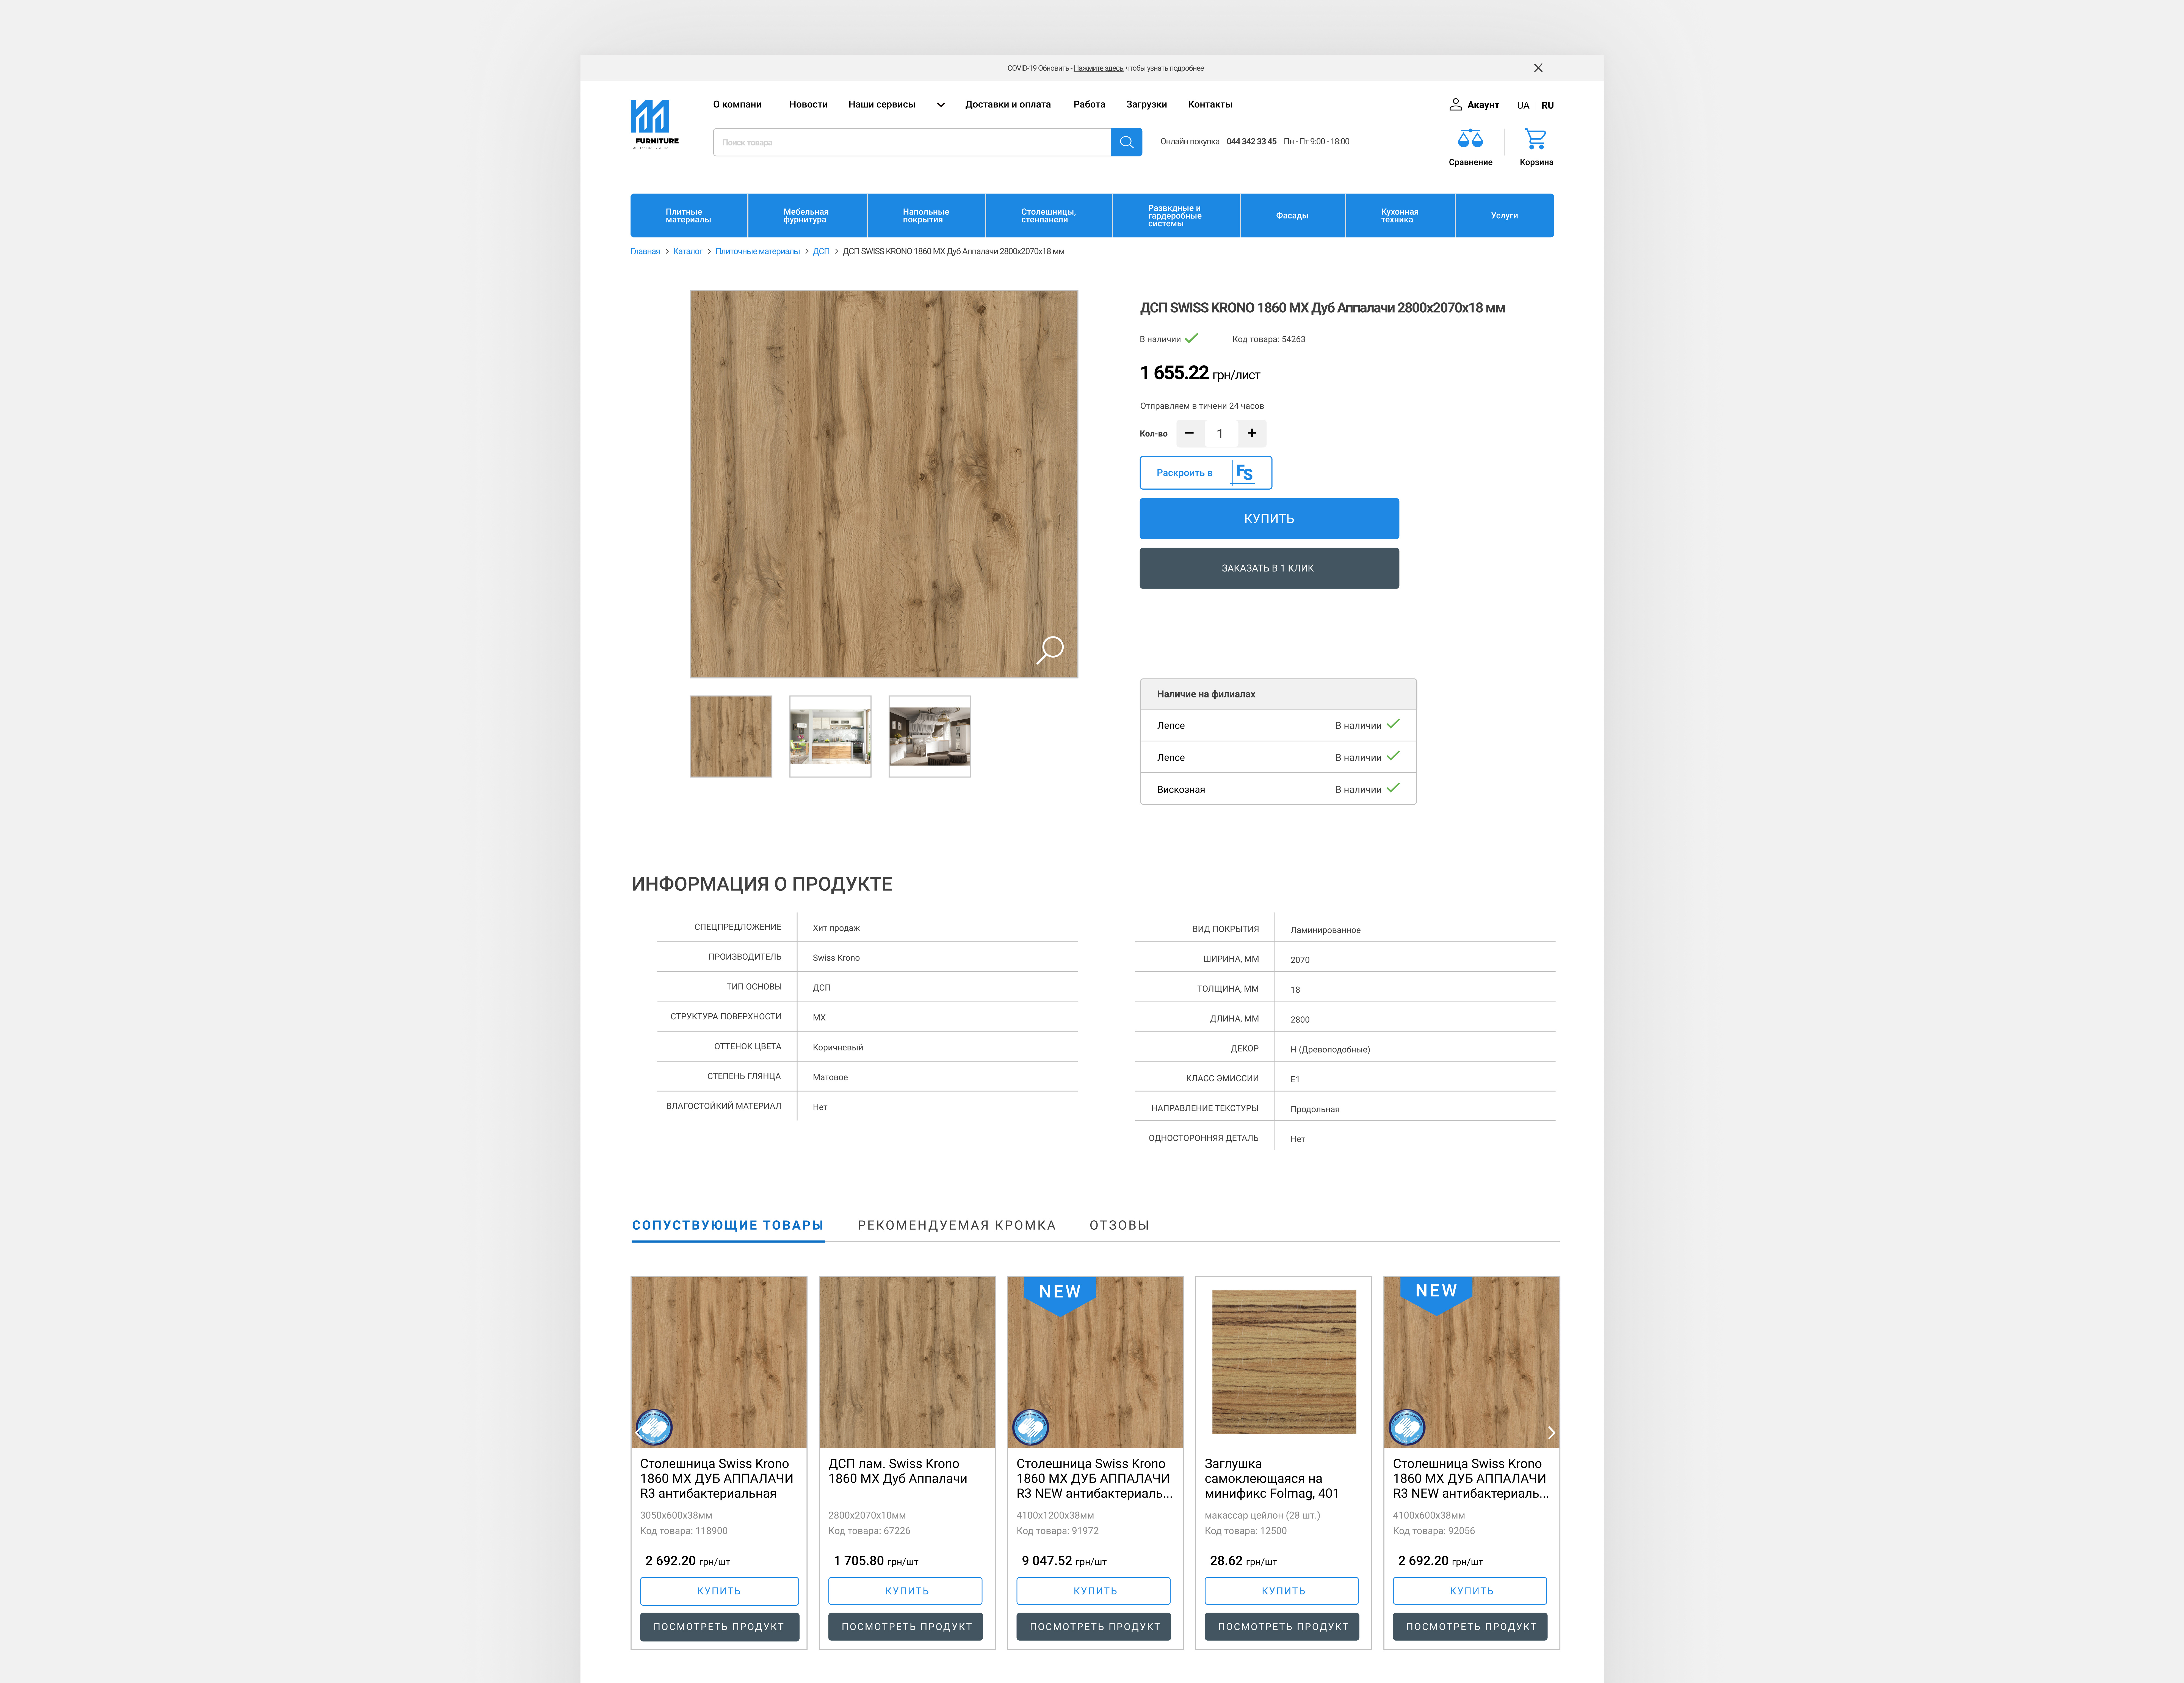Click Акаунт label text
Viewport: 2184px width, 1683px height.
(x=1483, y=105)
